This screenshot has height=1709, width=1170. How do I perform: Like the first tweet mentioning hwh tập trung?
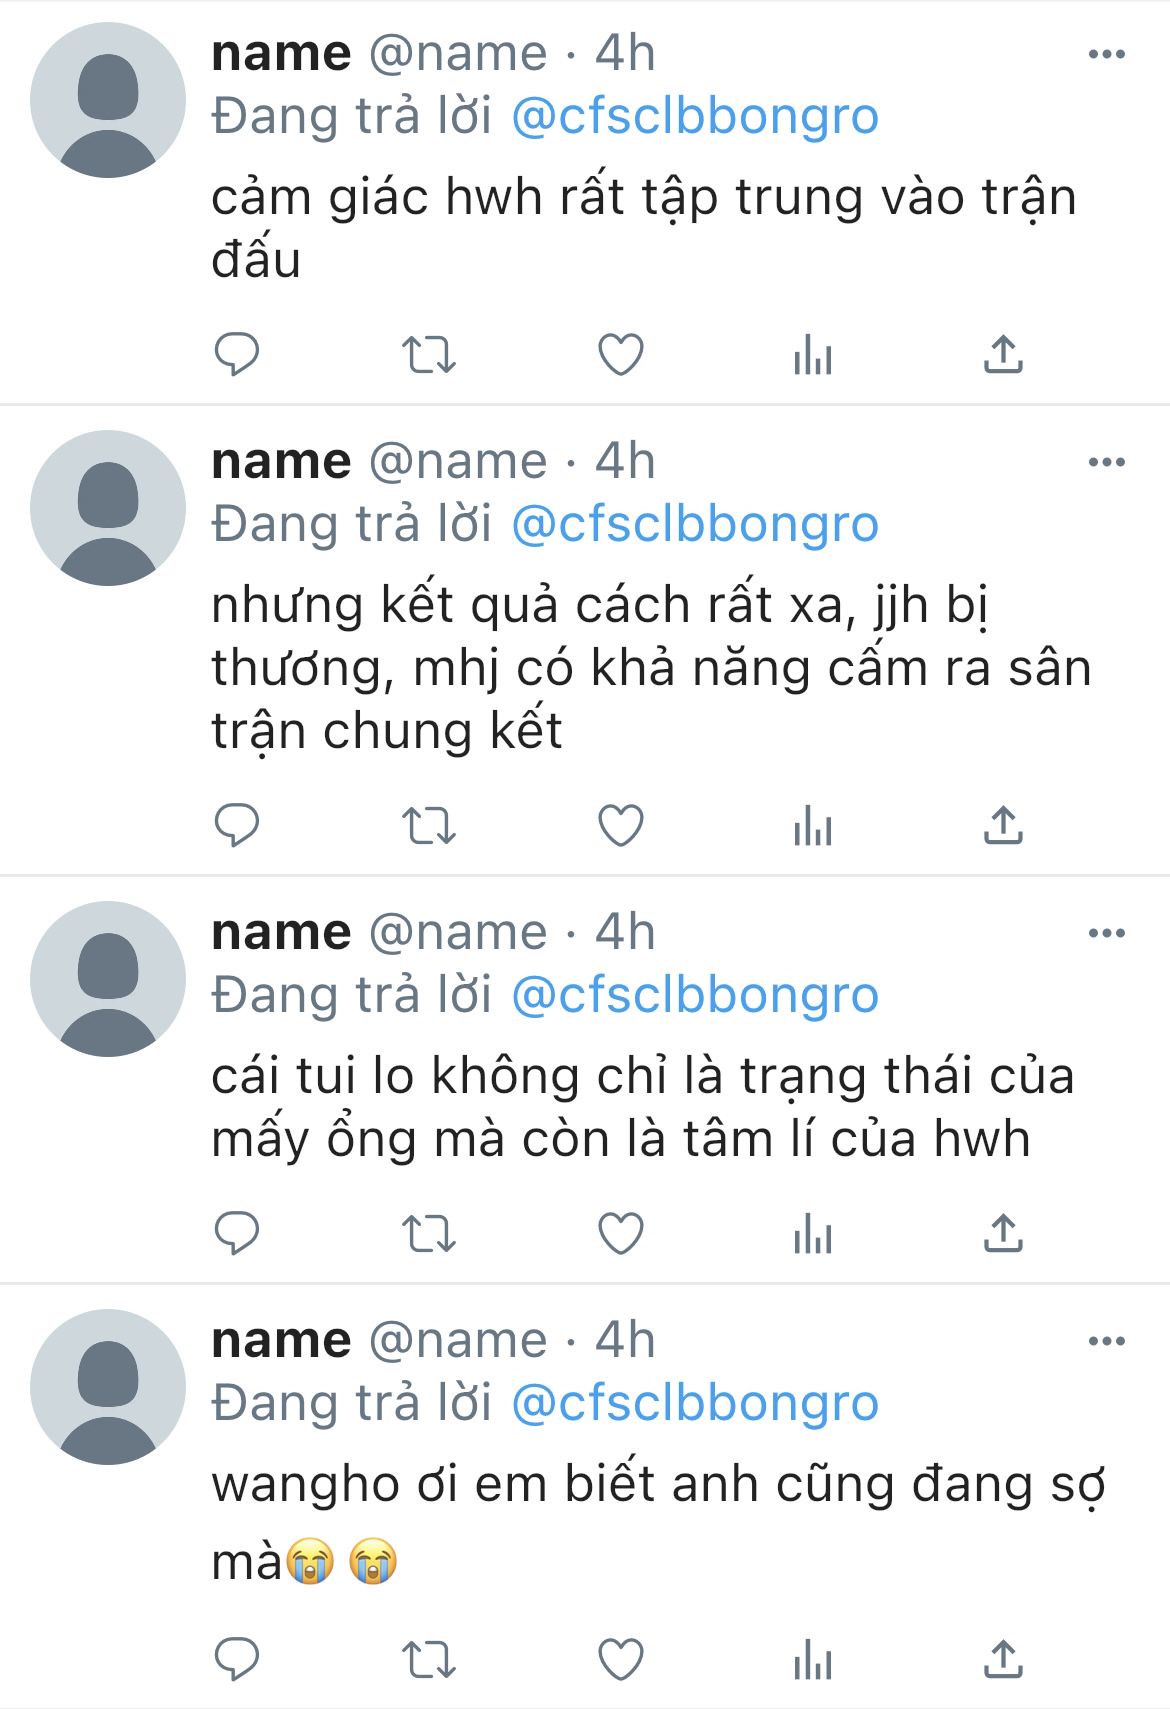point(620,354)
